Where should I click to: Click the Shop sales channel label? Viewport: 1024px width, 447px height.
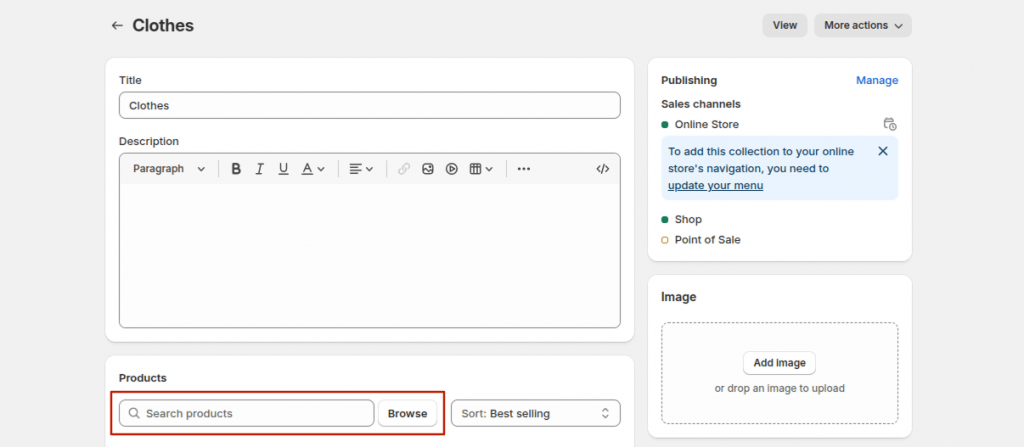tap(688, 220)
